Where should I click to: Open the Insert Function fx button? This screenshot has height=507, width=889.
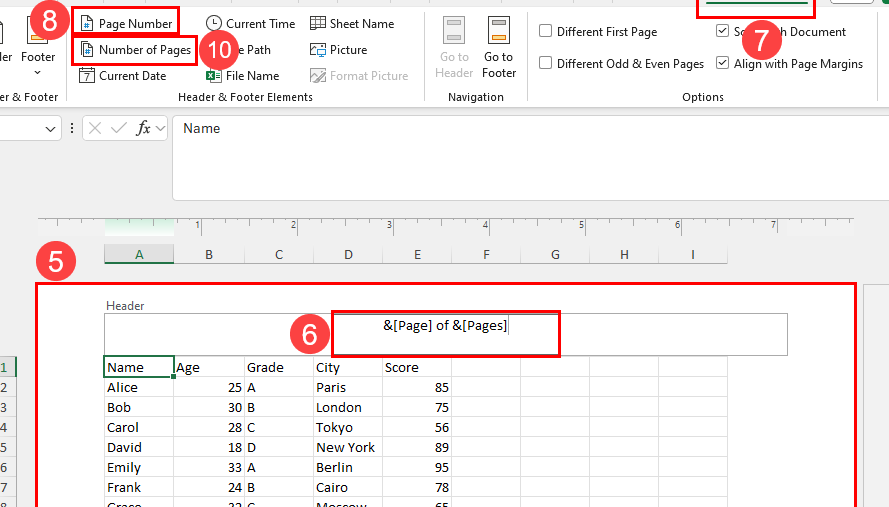pos(143,129)
